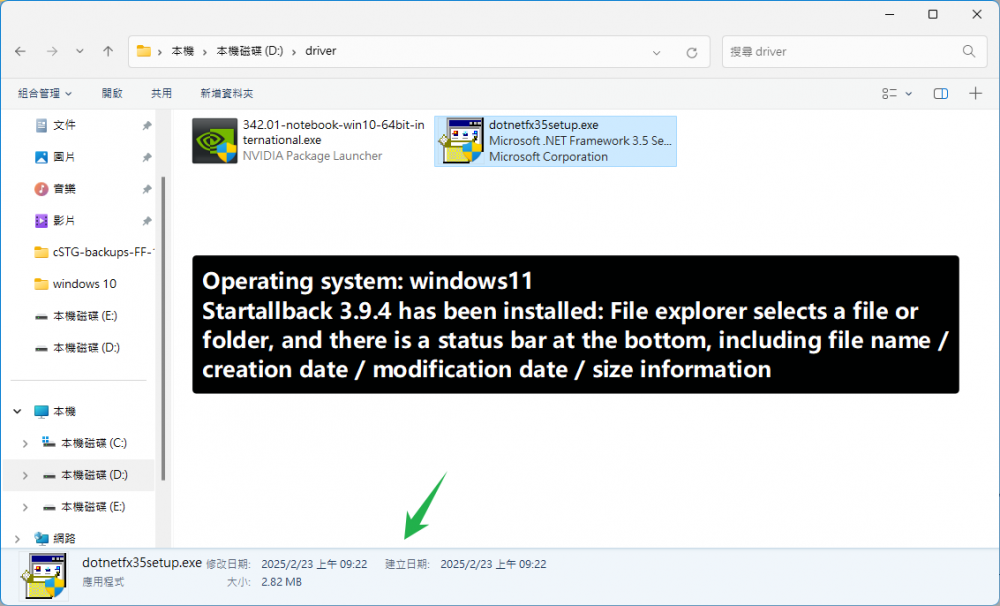This screenshot has width=1000, height=606.
Task: Open the address bar history dropdown
Action: pyautogui.click(x=656, y=52)
